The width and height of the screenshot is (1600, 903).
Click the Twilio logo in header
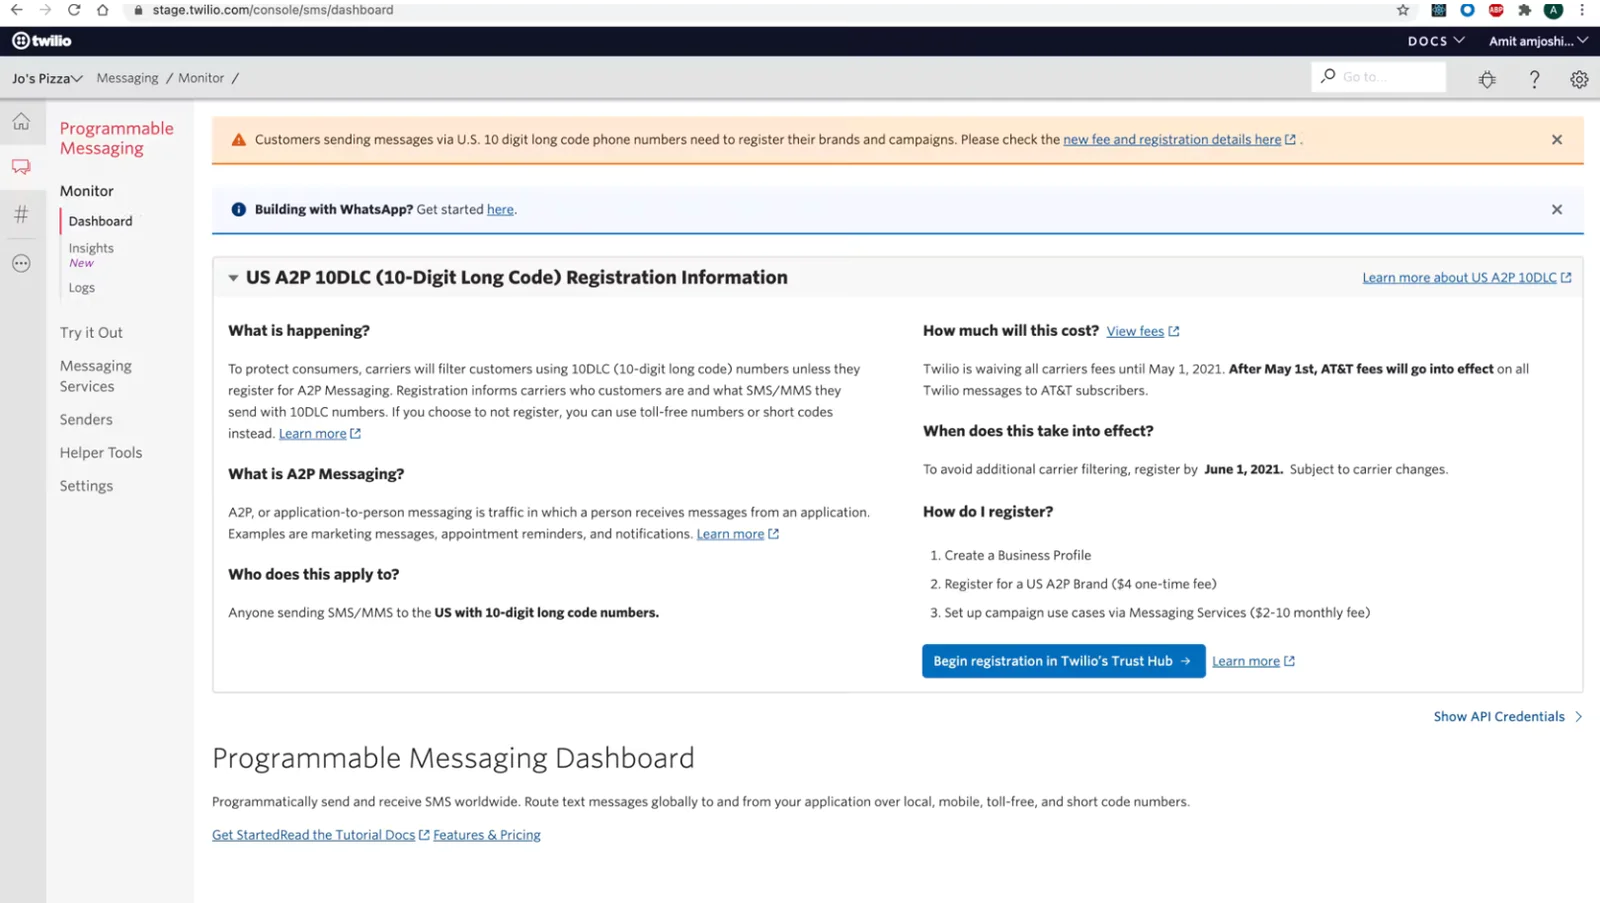click(x=41, y=41)
